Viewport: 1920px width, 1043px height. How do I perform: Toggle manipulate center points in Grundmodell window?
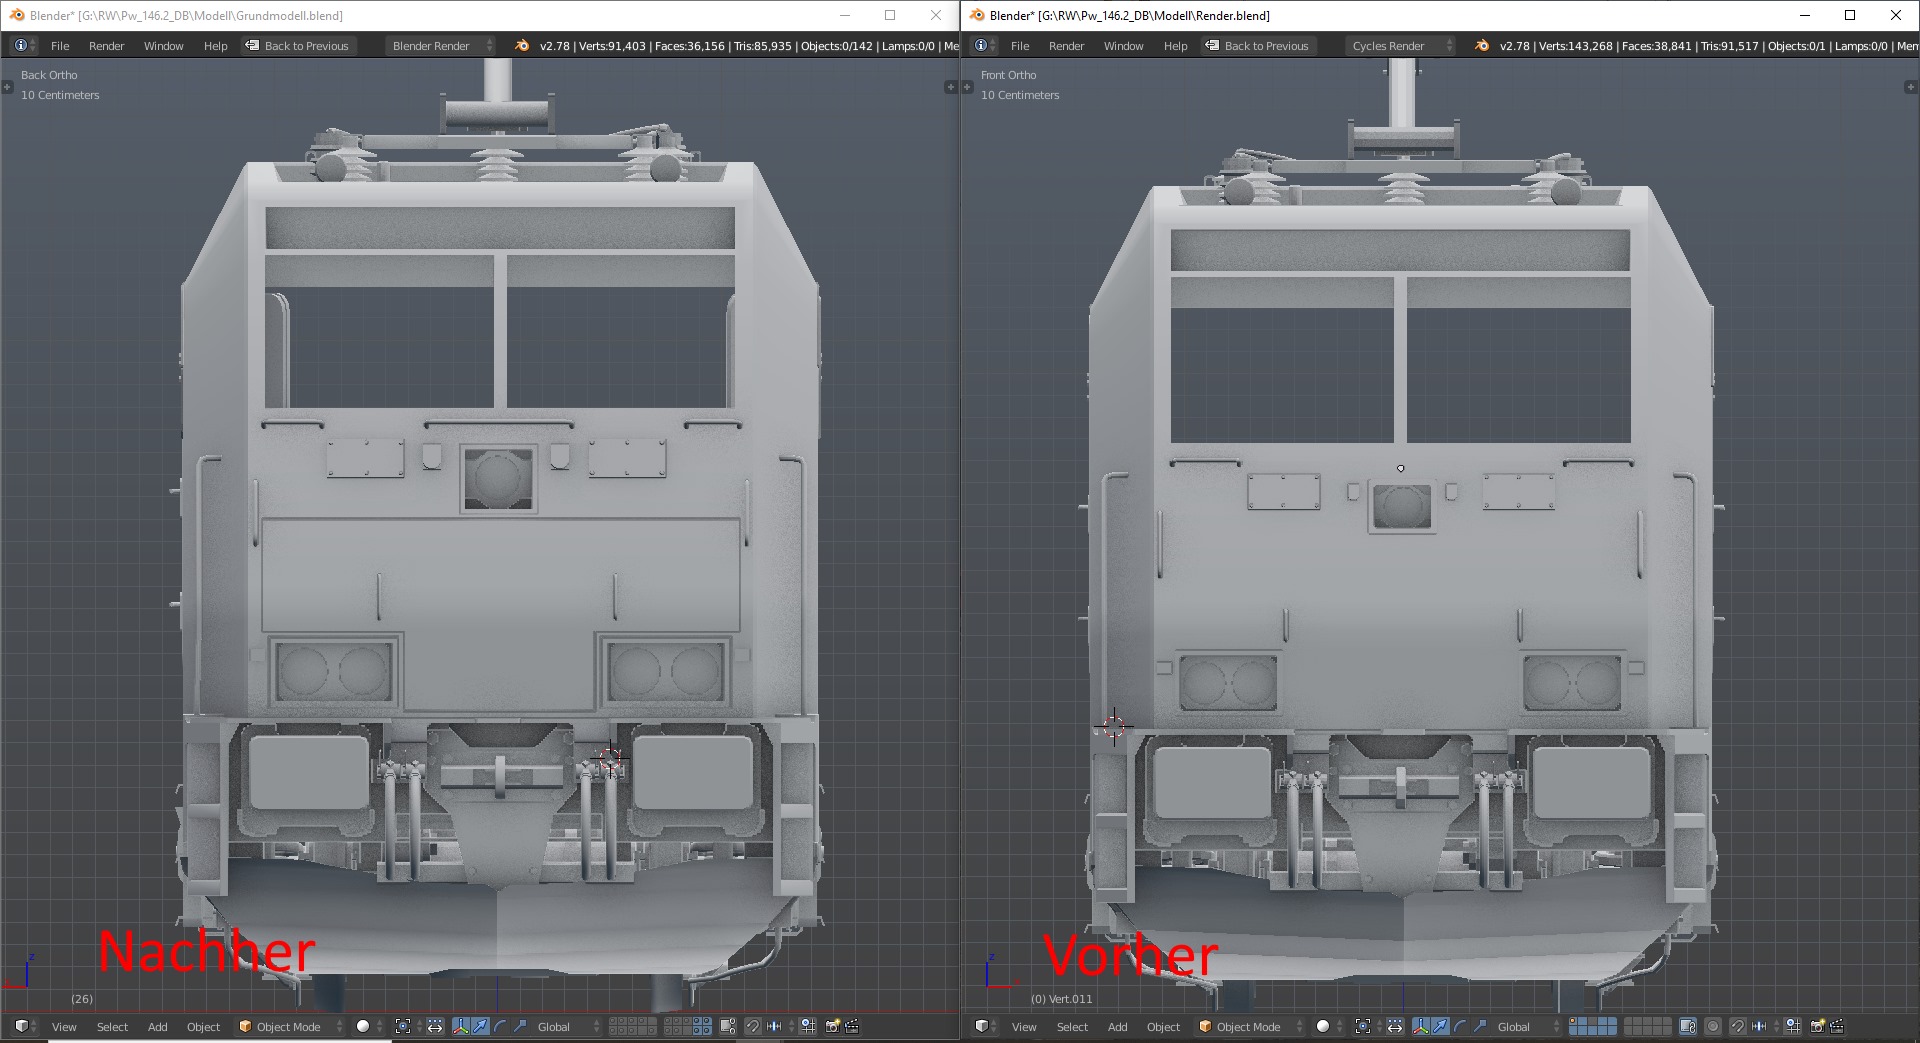click(x=435, y=1026)
